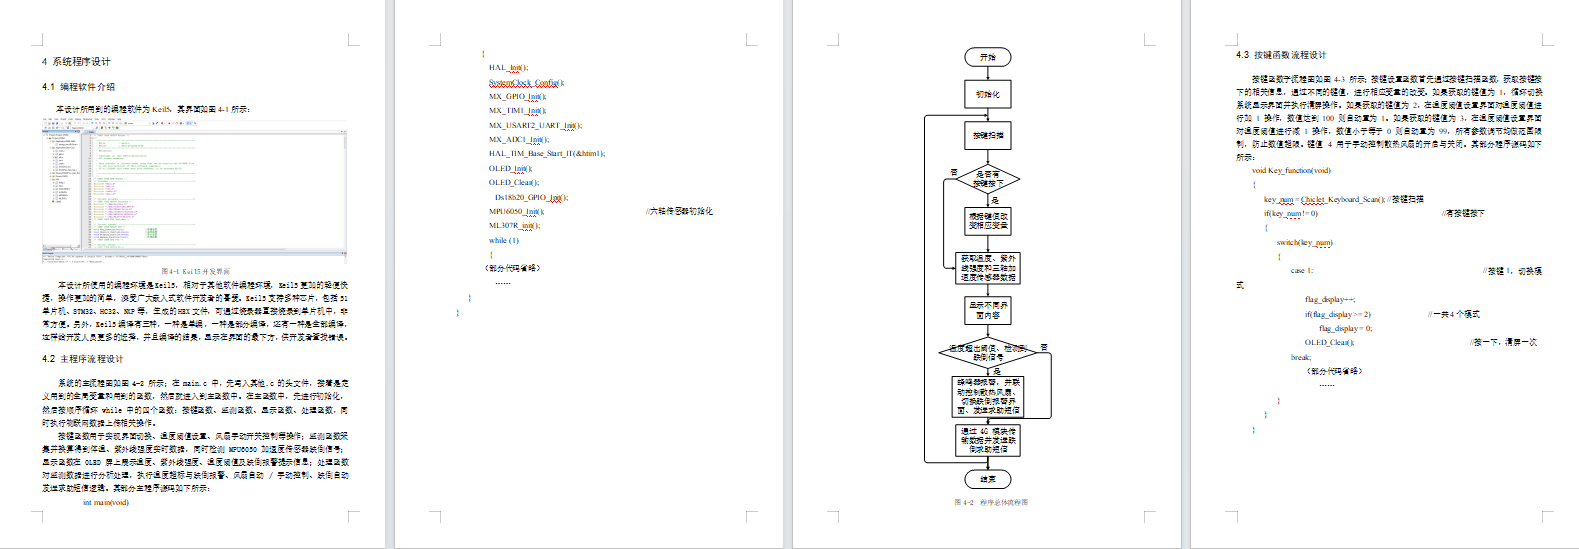
Task: Select the '温度超出阈值' decision diamond
Action: [988, 352]
